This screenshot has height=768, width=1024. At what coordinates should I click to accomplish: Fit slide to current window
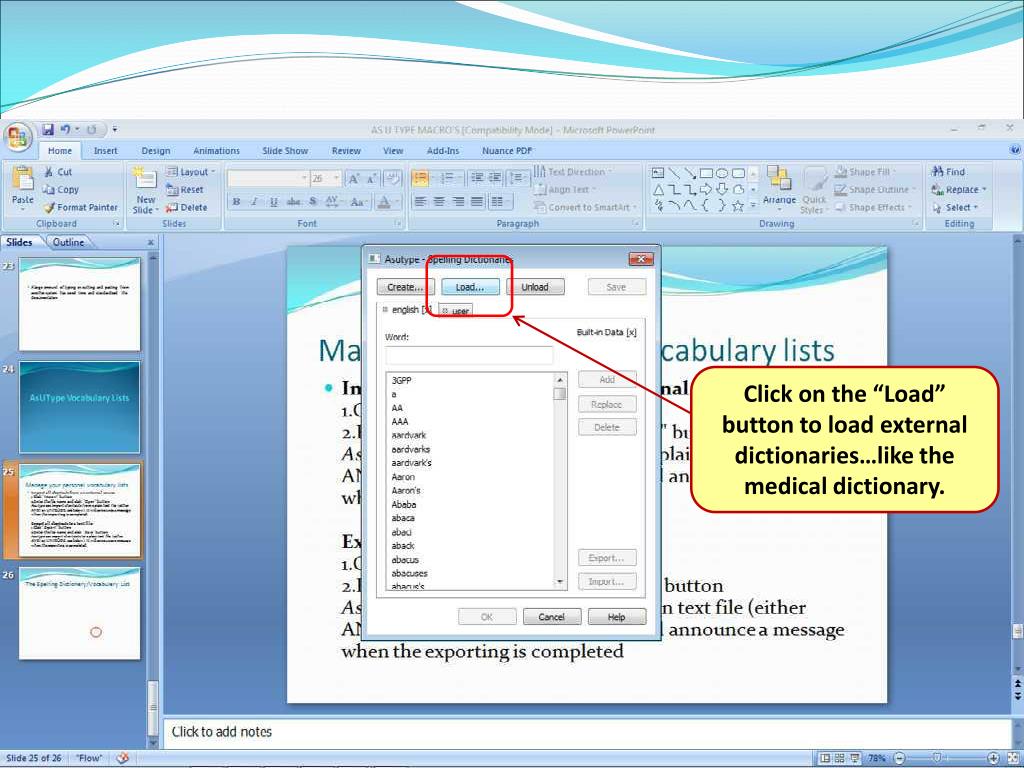(x=1013, y=758)
